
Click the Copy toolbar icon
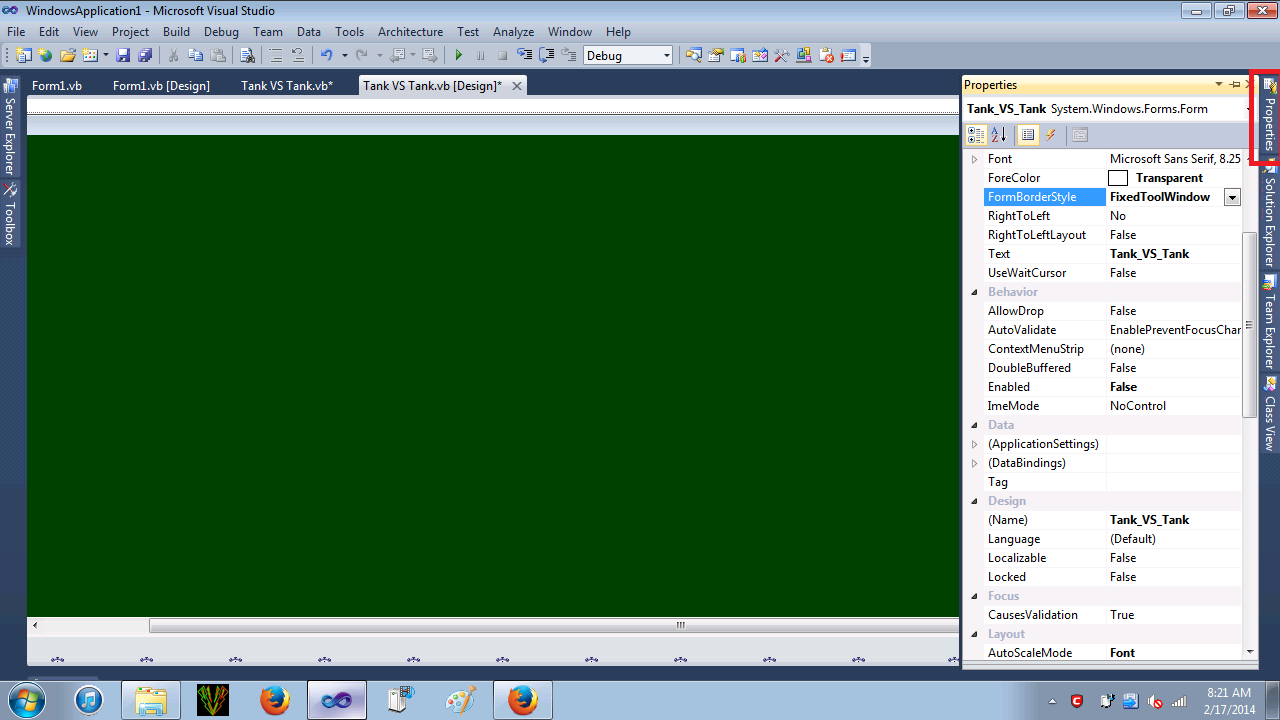pos(195,56)
